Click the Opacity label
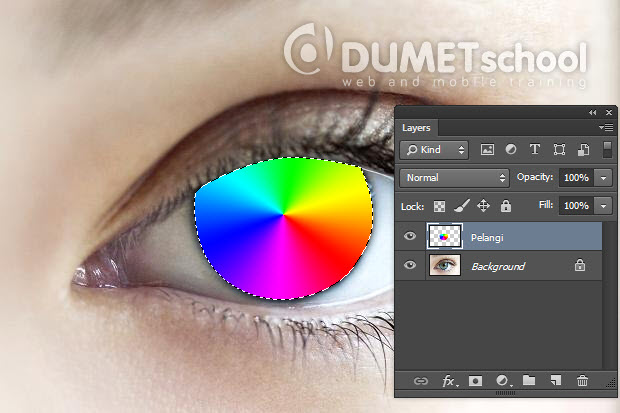This screenshot has width=620, height=413. [x=535, y=177]
